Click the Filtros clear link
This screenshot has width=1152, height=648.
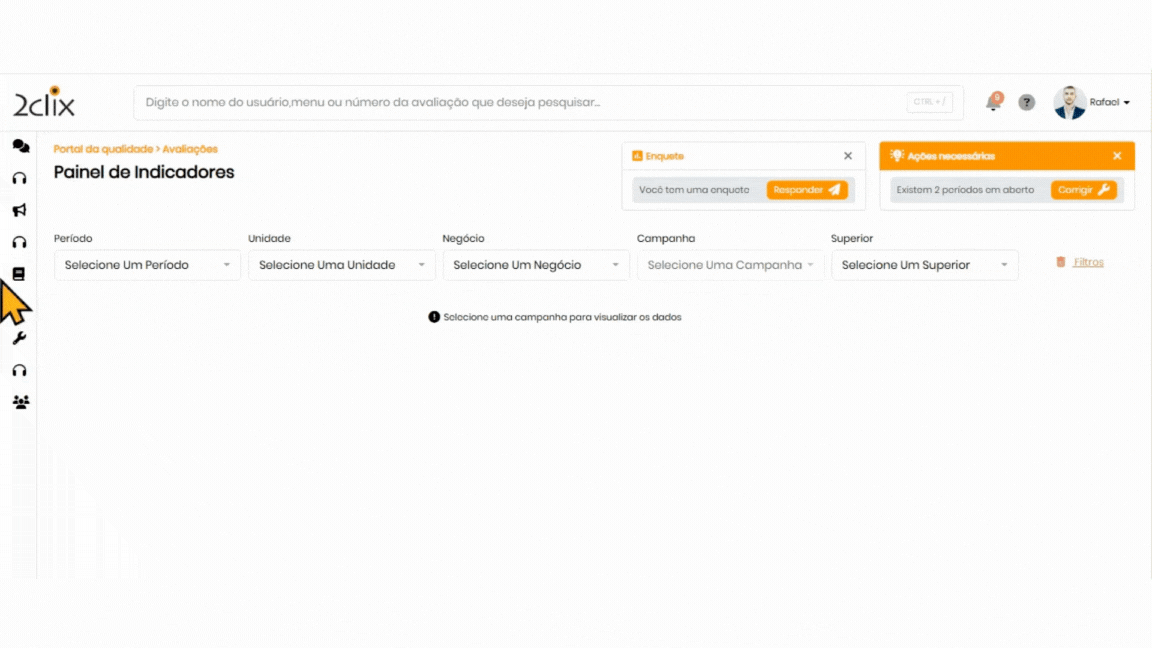click(x=1087, y=262)
